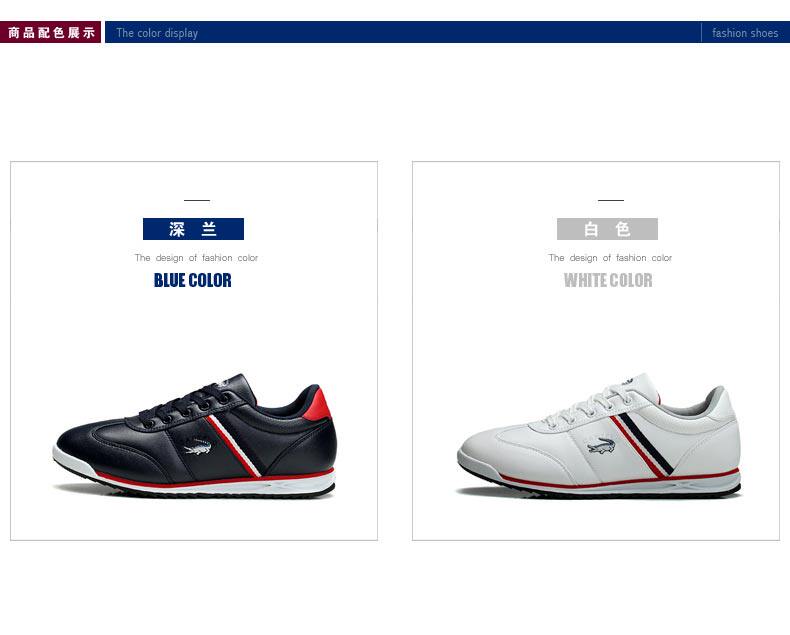Select the 白色 white color badge
The width and height of the screenshot is (790, 635).
607,229
